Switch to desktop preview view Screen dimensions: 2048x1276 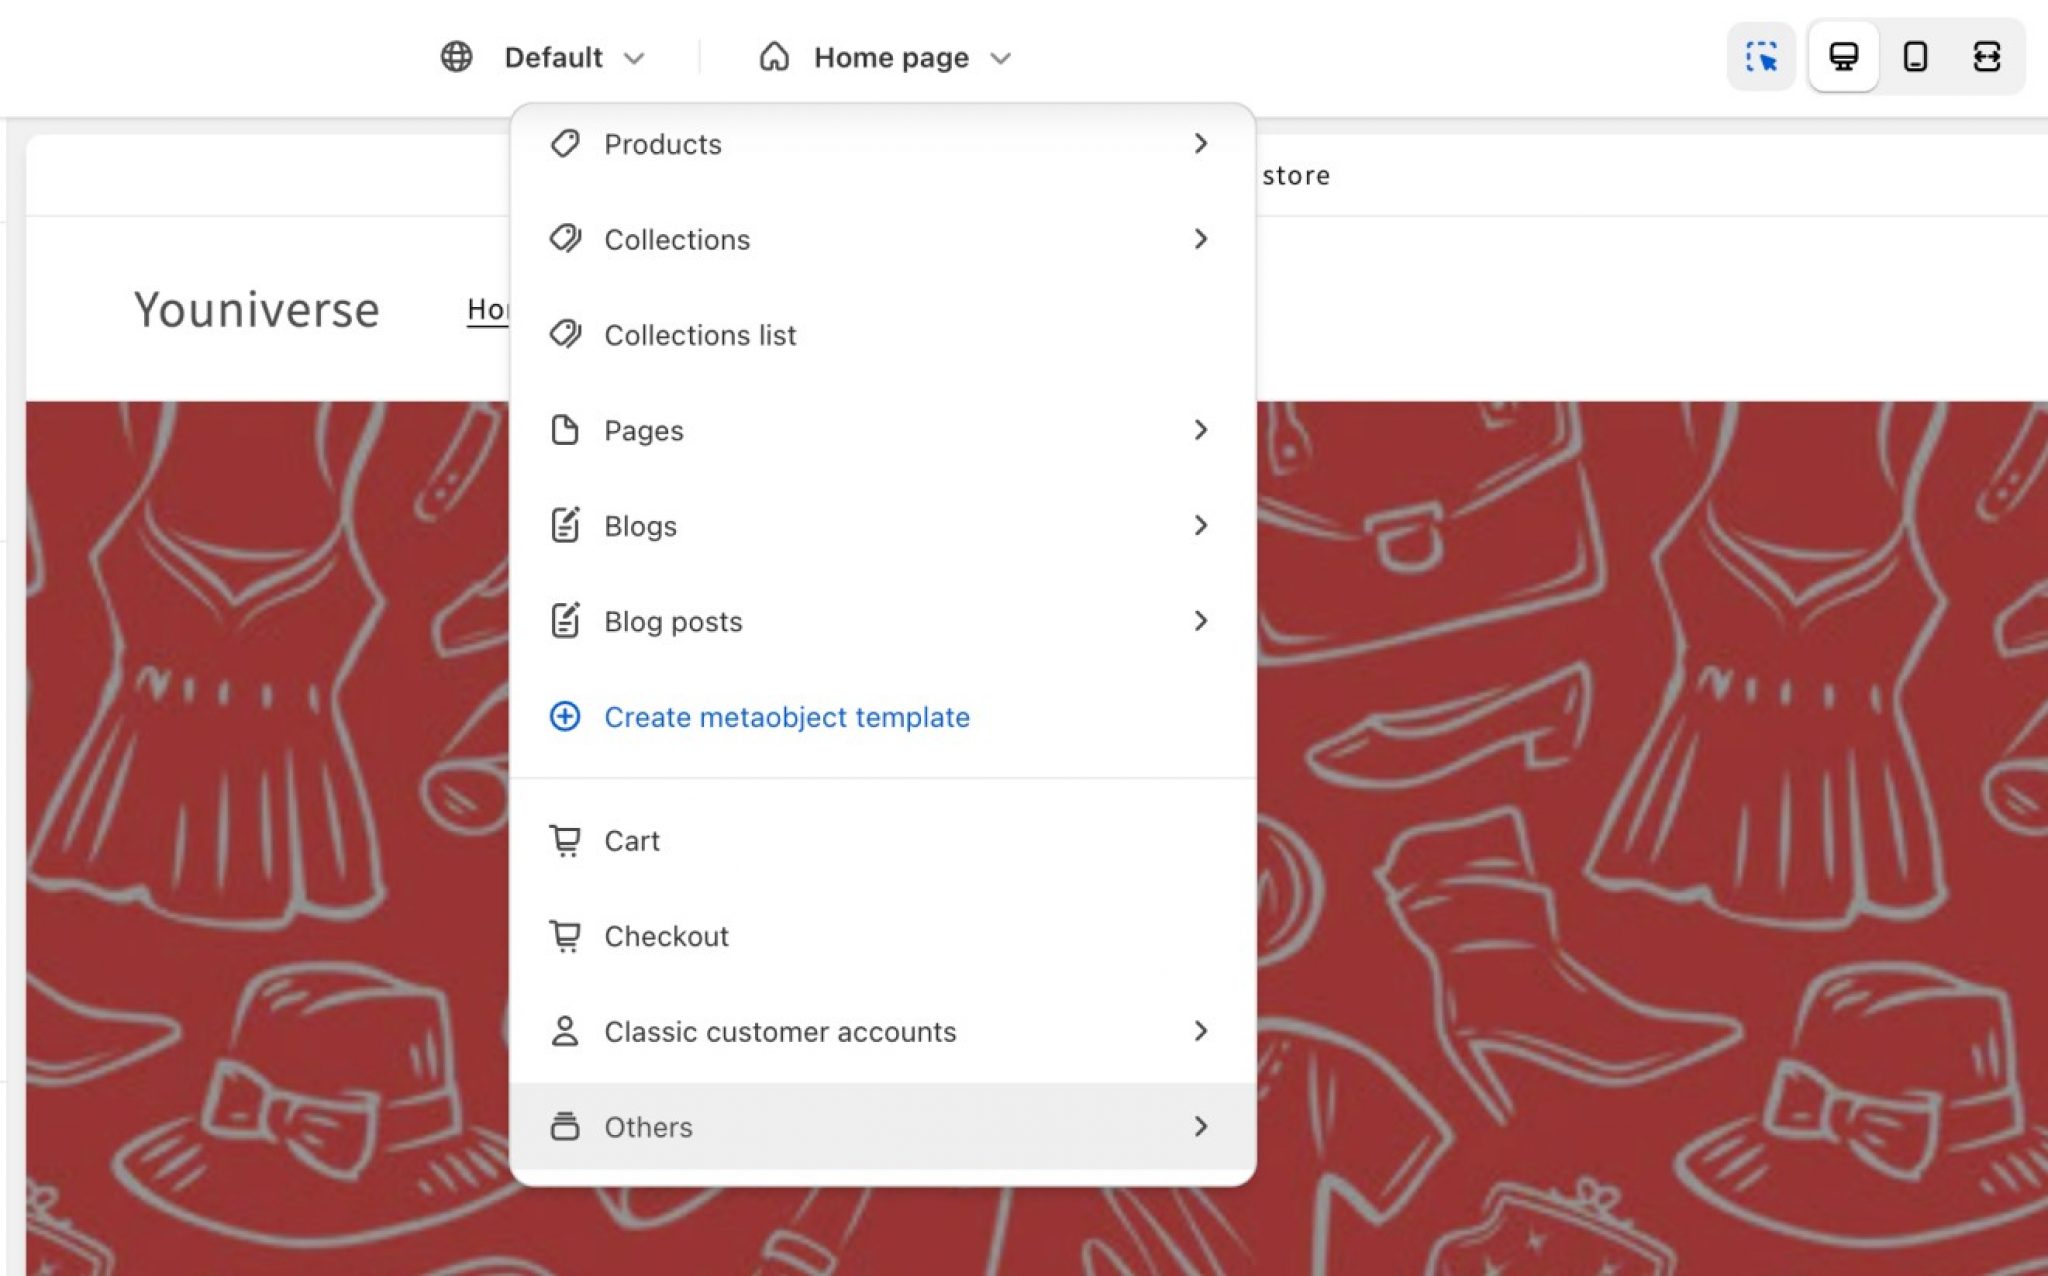pyautogui.click(x=1843, y=57)
